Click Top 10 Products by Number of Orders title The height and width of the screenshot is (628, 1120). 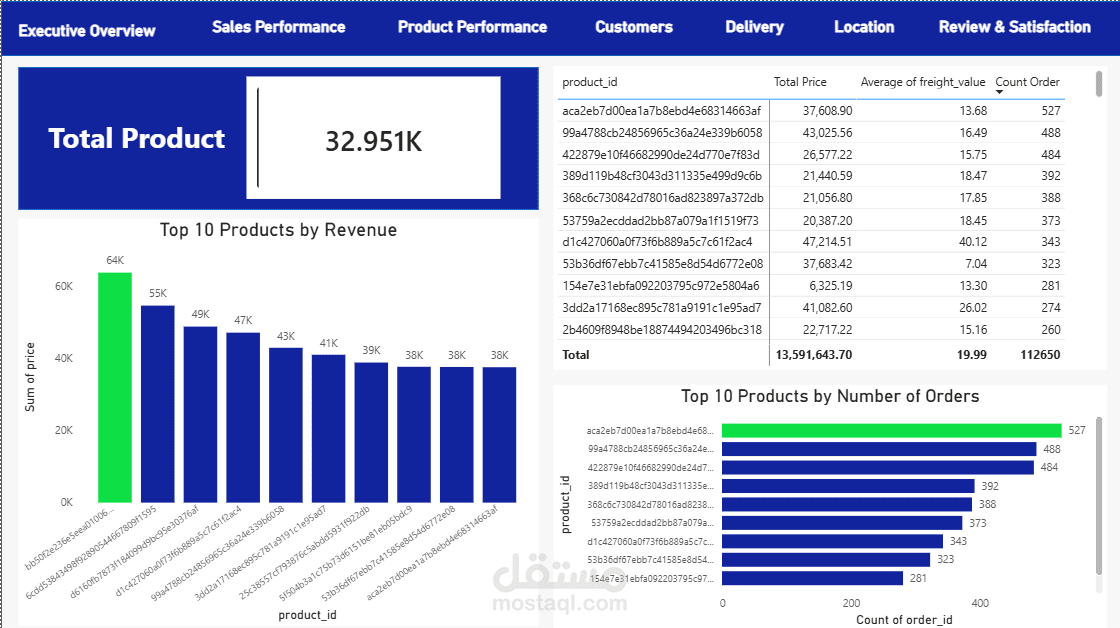[x=830, y=397]
